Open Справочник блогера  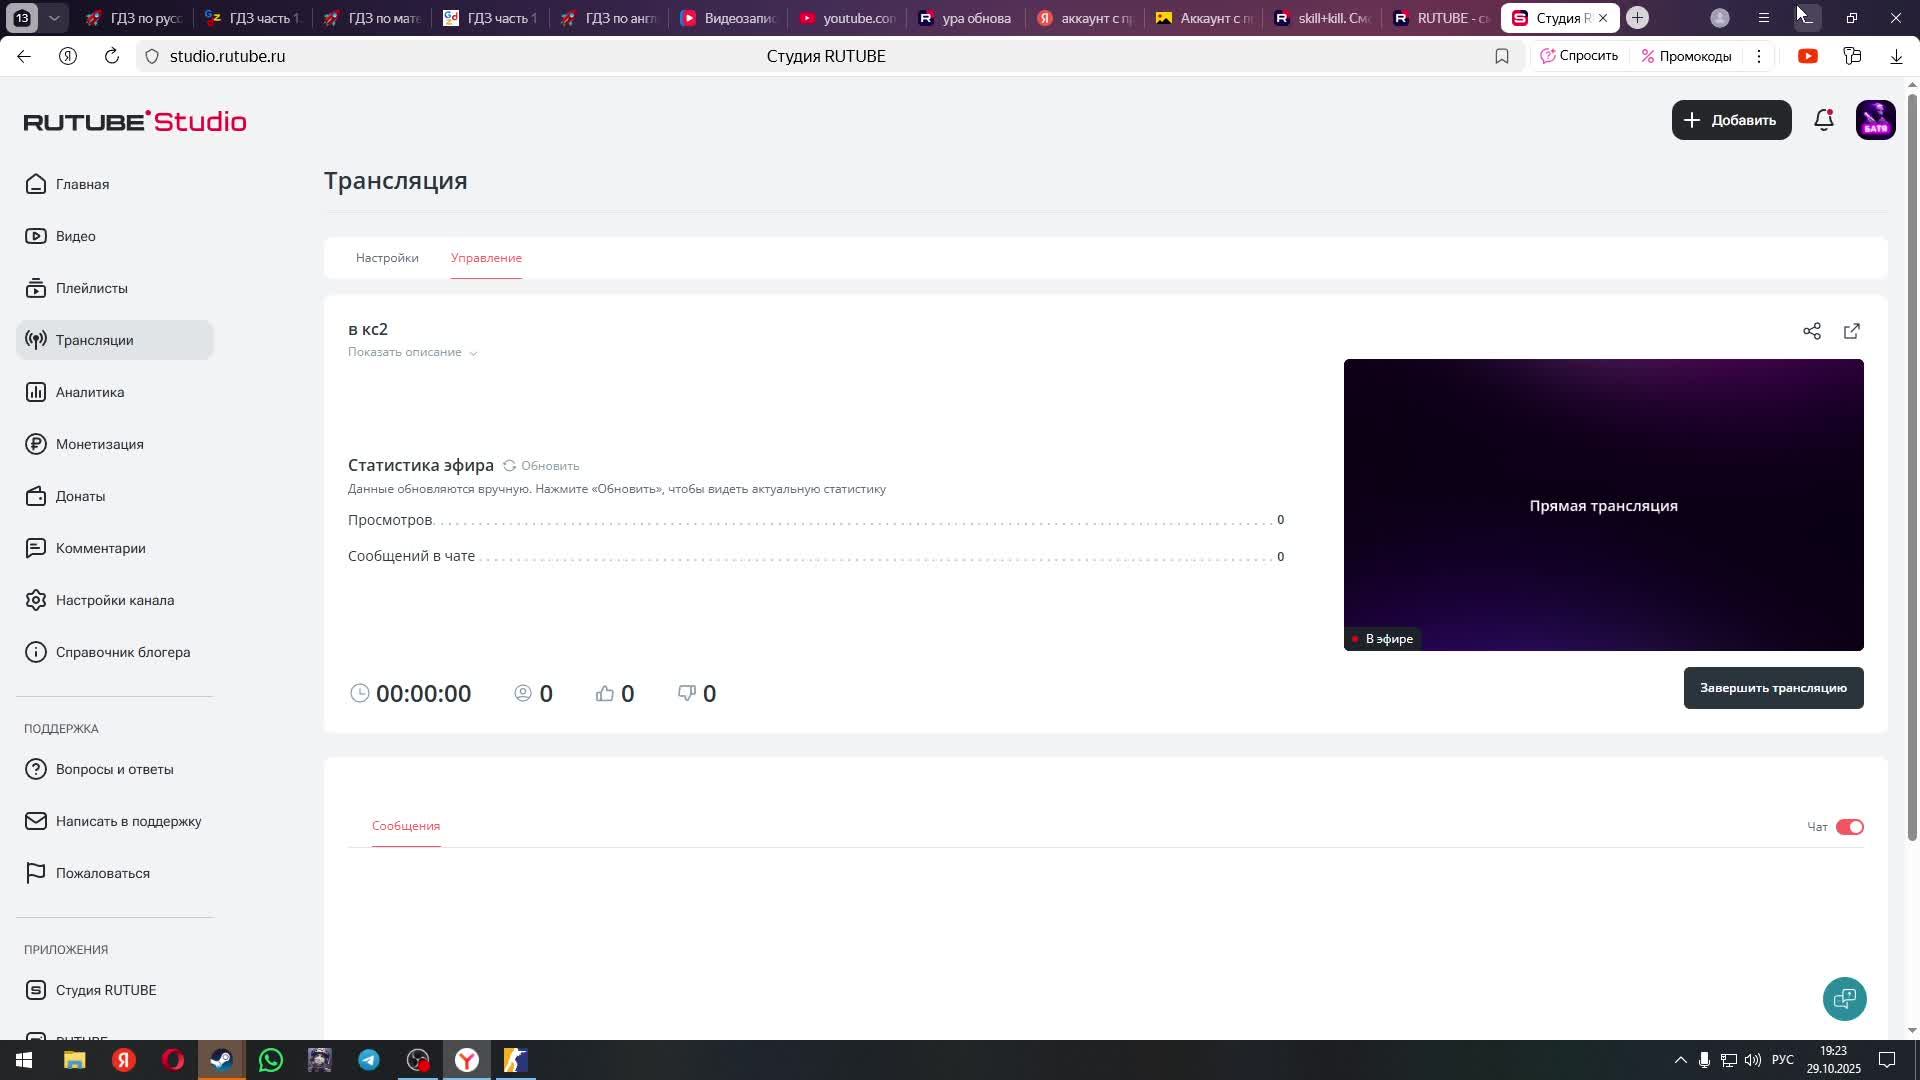(x=115, y=652)
